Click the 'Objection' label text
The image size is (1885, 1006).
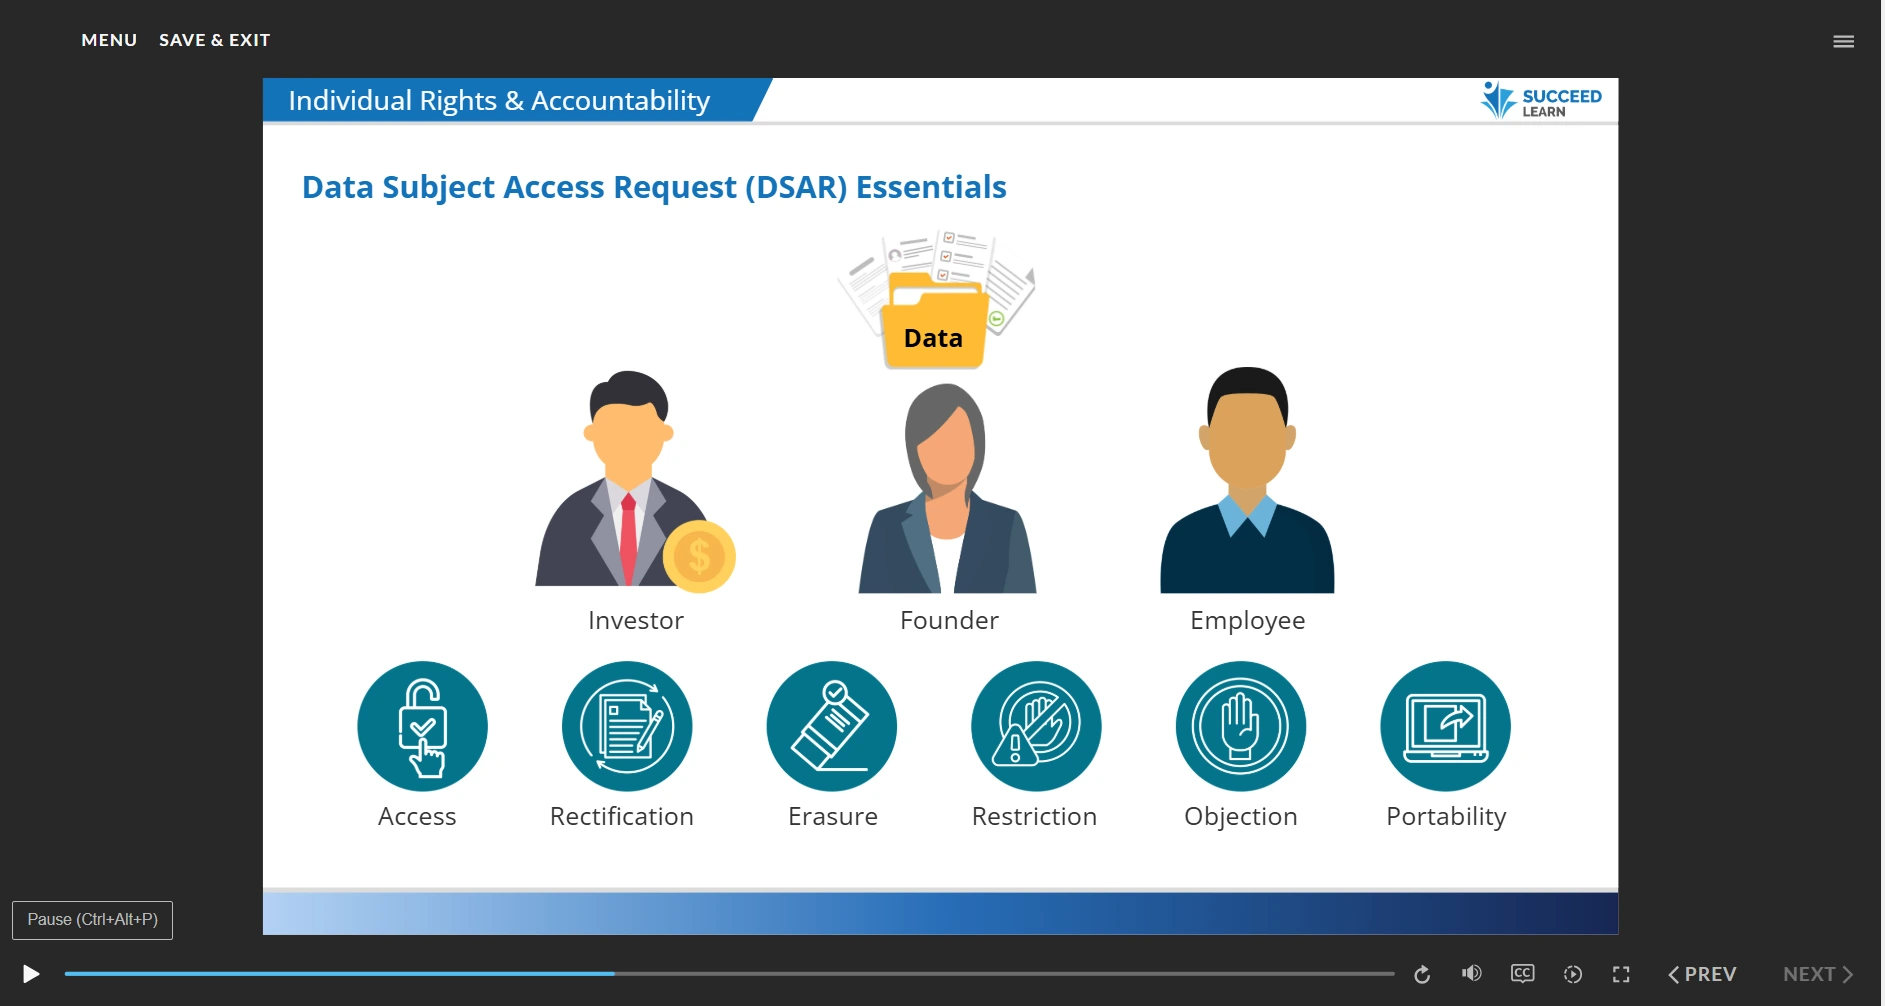[x=1241, y=817]
